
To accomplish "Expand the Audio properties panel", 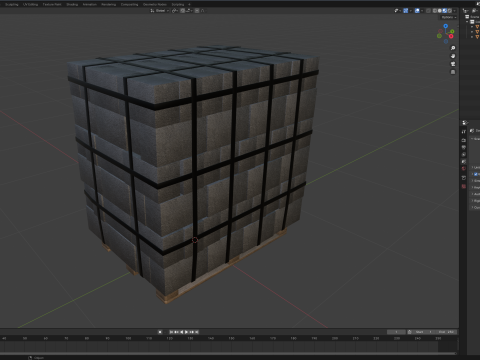I will click(x=475, y=194).
